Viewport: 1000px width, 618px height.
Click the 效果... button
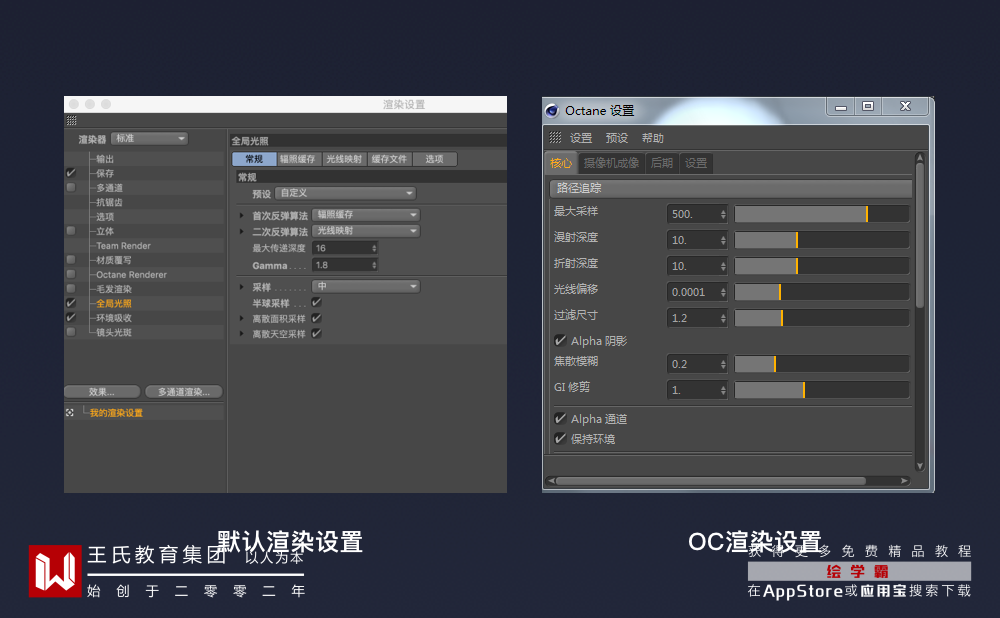click(102, 392)
